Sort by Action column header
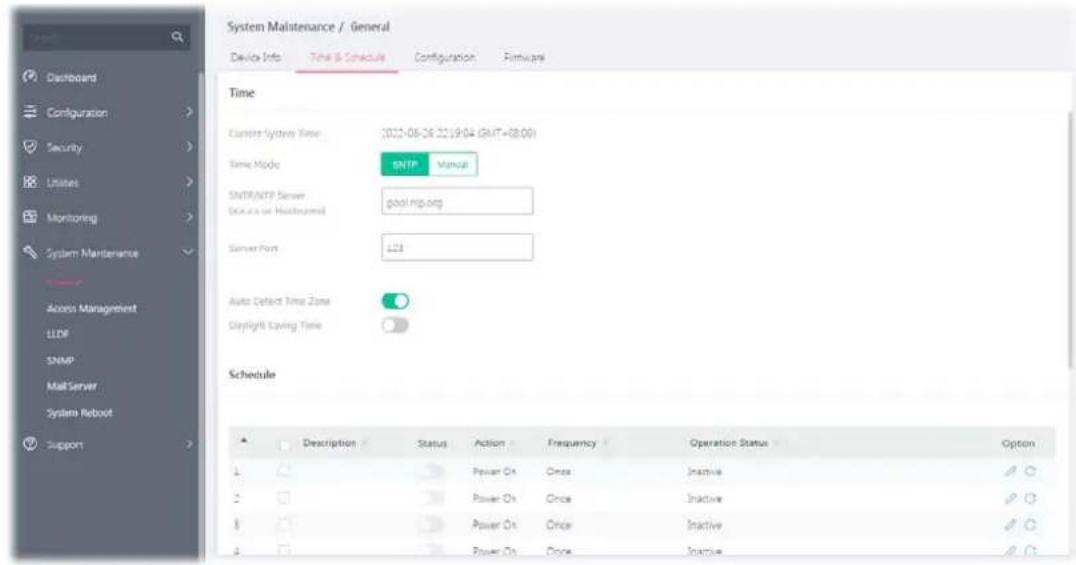This screenshot has height=565, width=1076. coord(490,443)
